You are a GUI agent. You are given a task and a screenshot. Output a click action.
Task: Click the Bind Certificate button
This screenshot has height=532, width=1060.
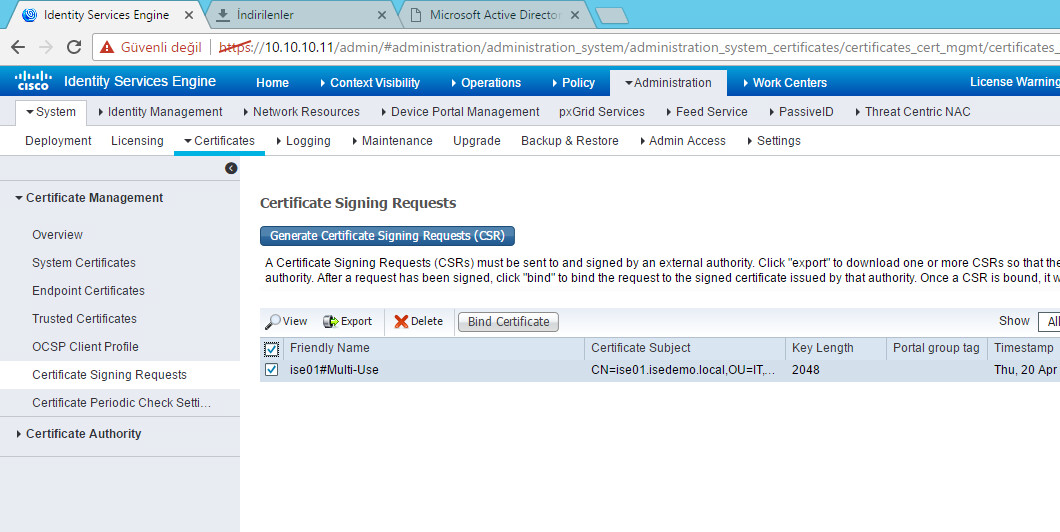coord(508,322)
